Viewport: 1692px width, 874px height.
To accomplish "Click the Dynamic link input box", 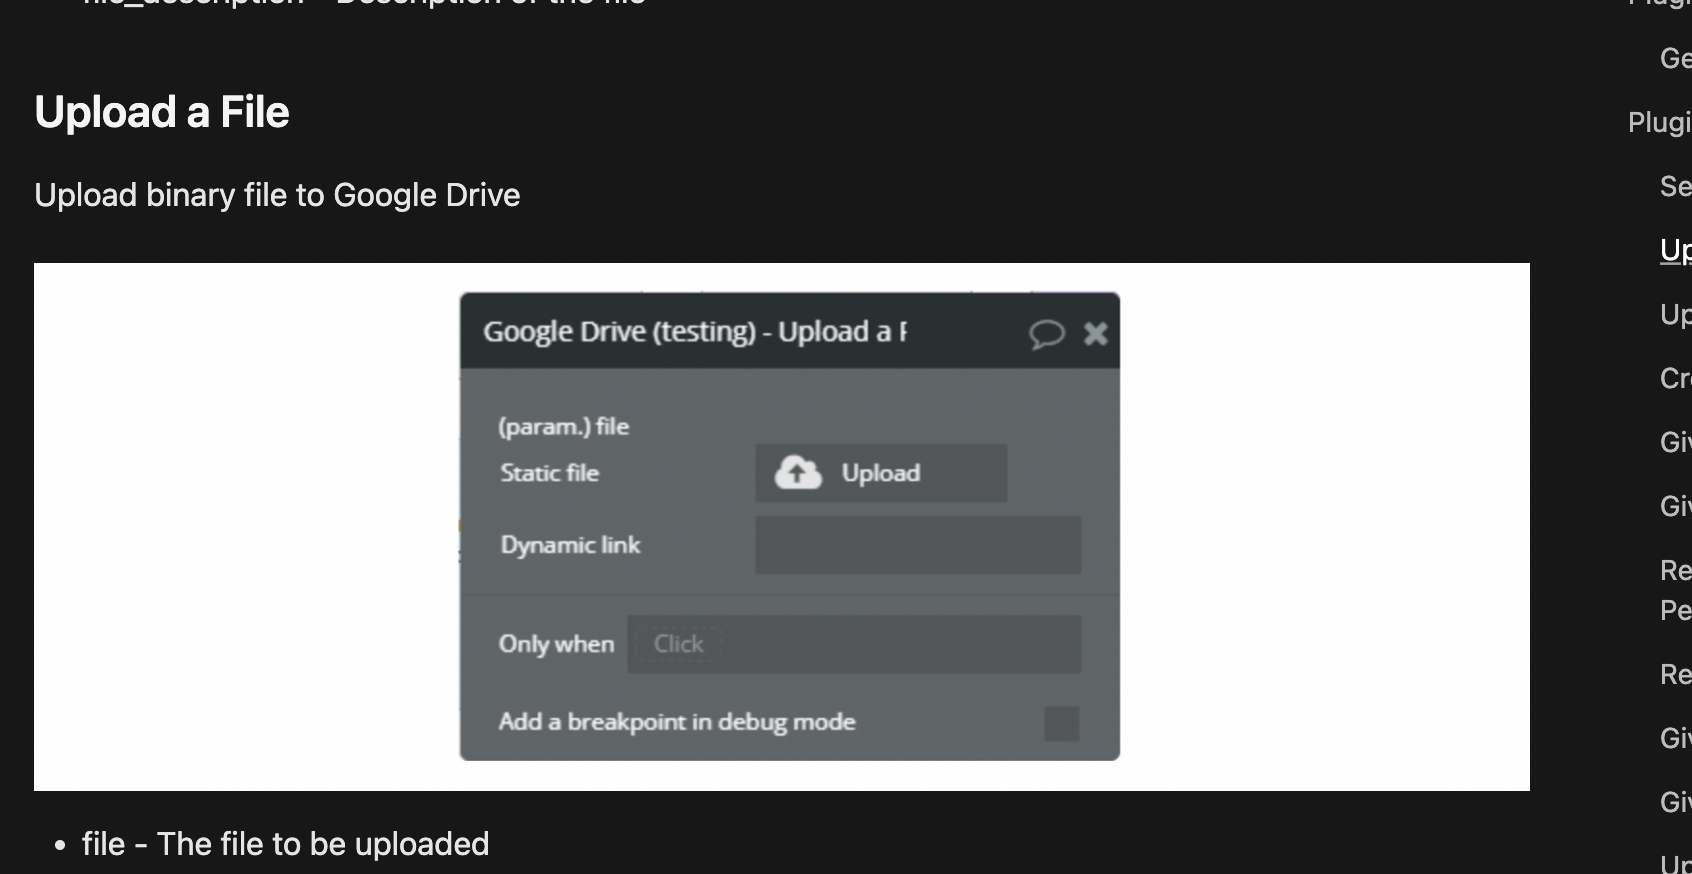I will [917, 545].
